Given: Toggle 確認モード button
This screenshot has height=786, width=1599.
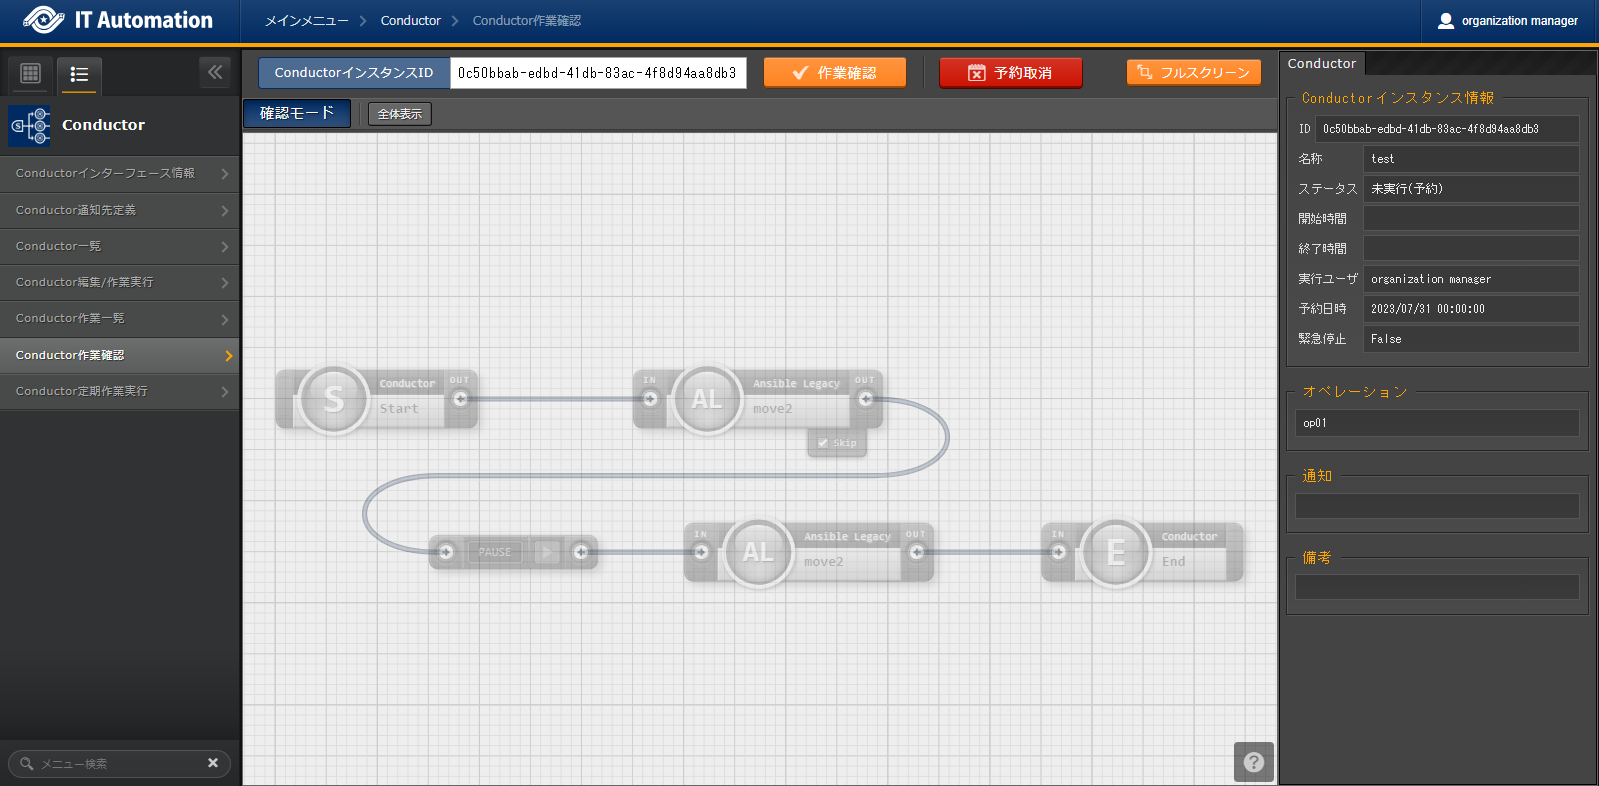Looking at the screenshot, I should point(297,114).
